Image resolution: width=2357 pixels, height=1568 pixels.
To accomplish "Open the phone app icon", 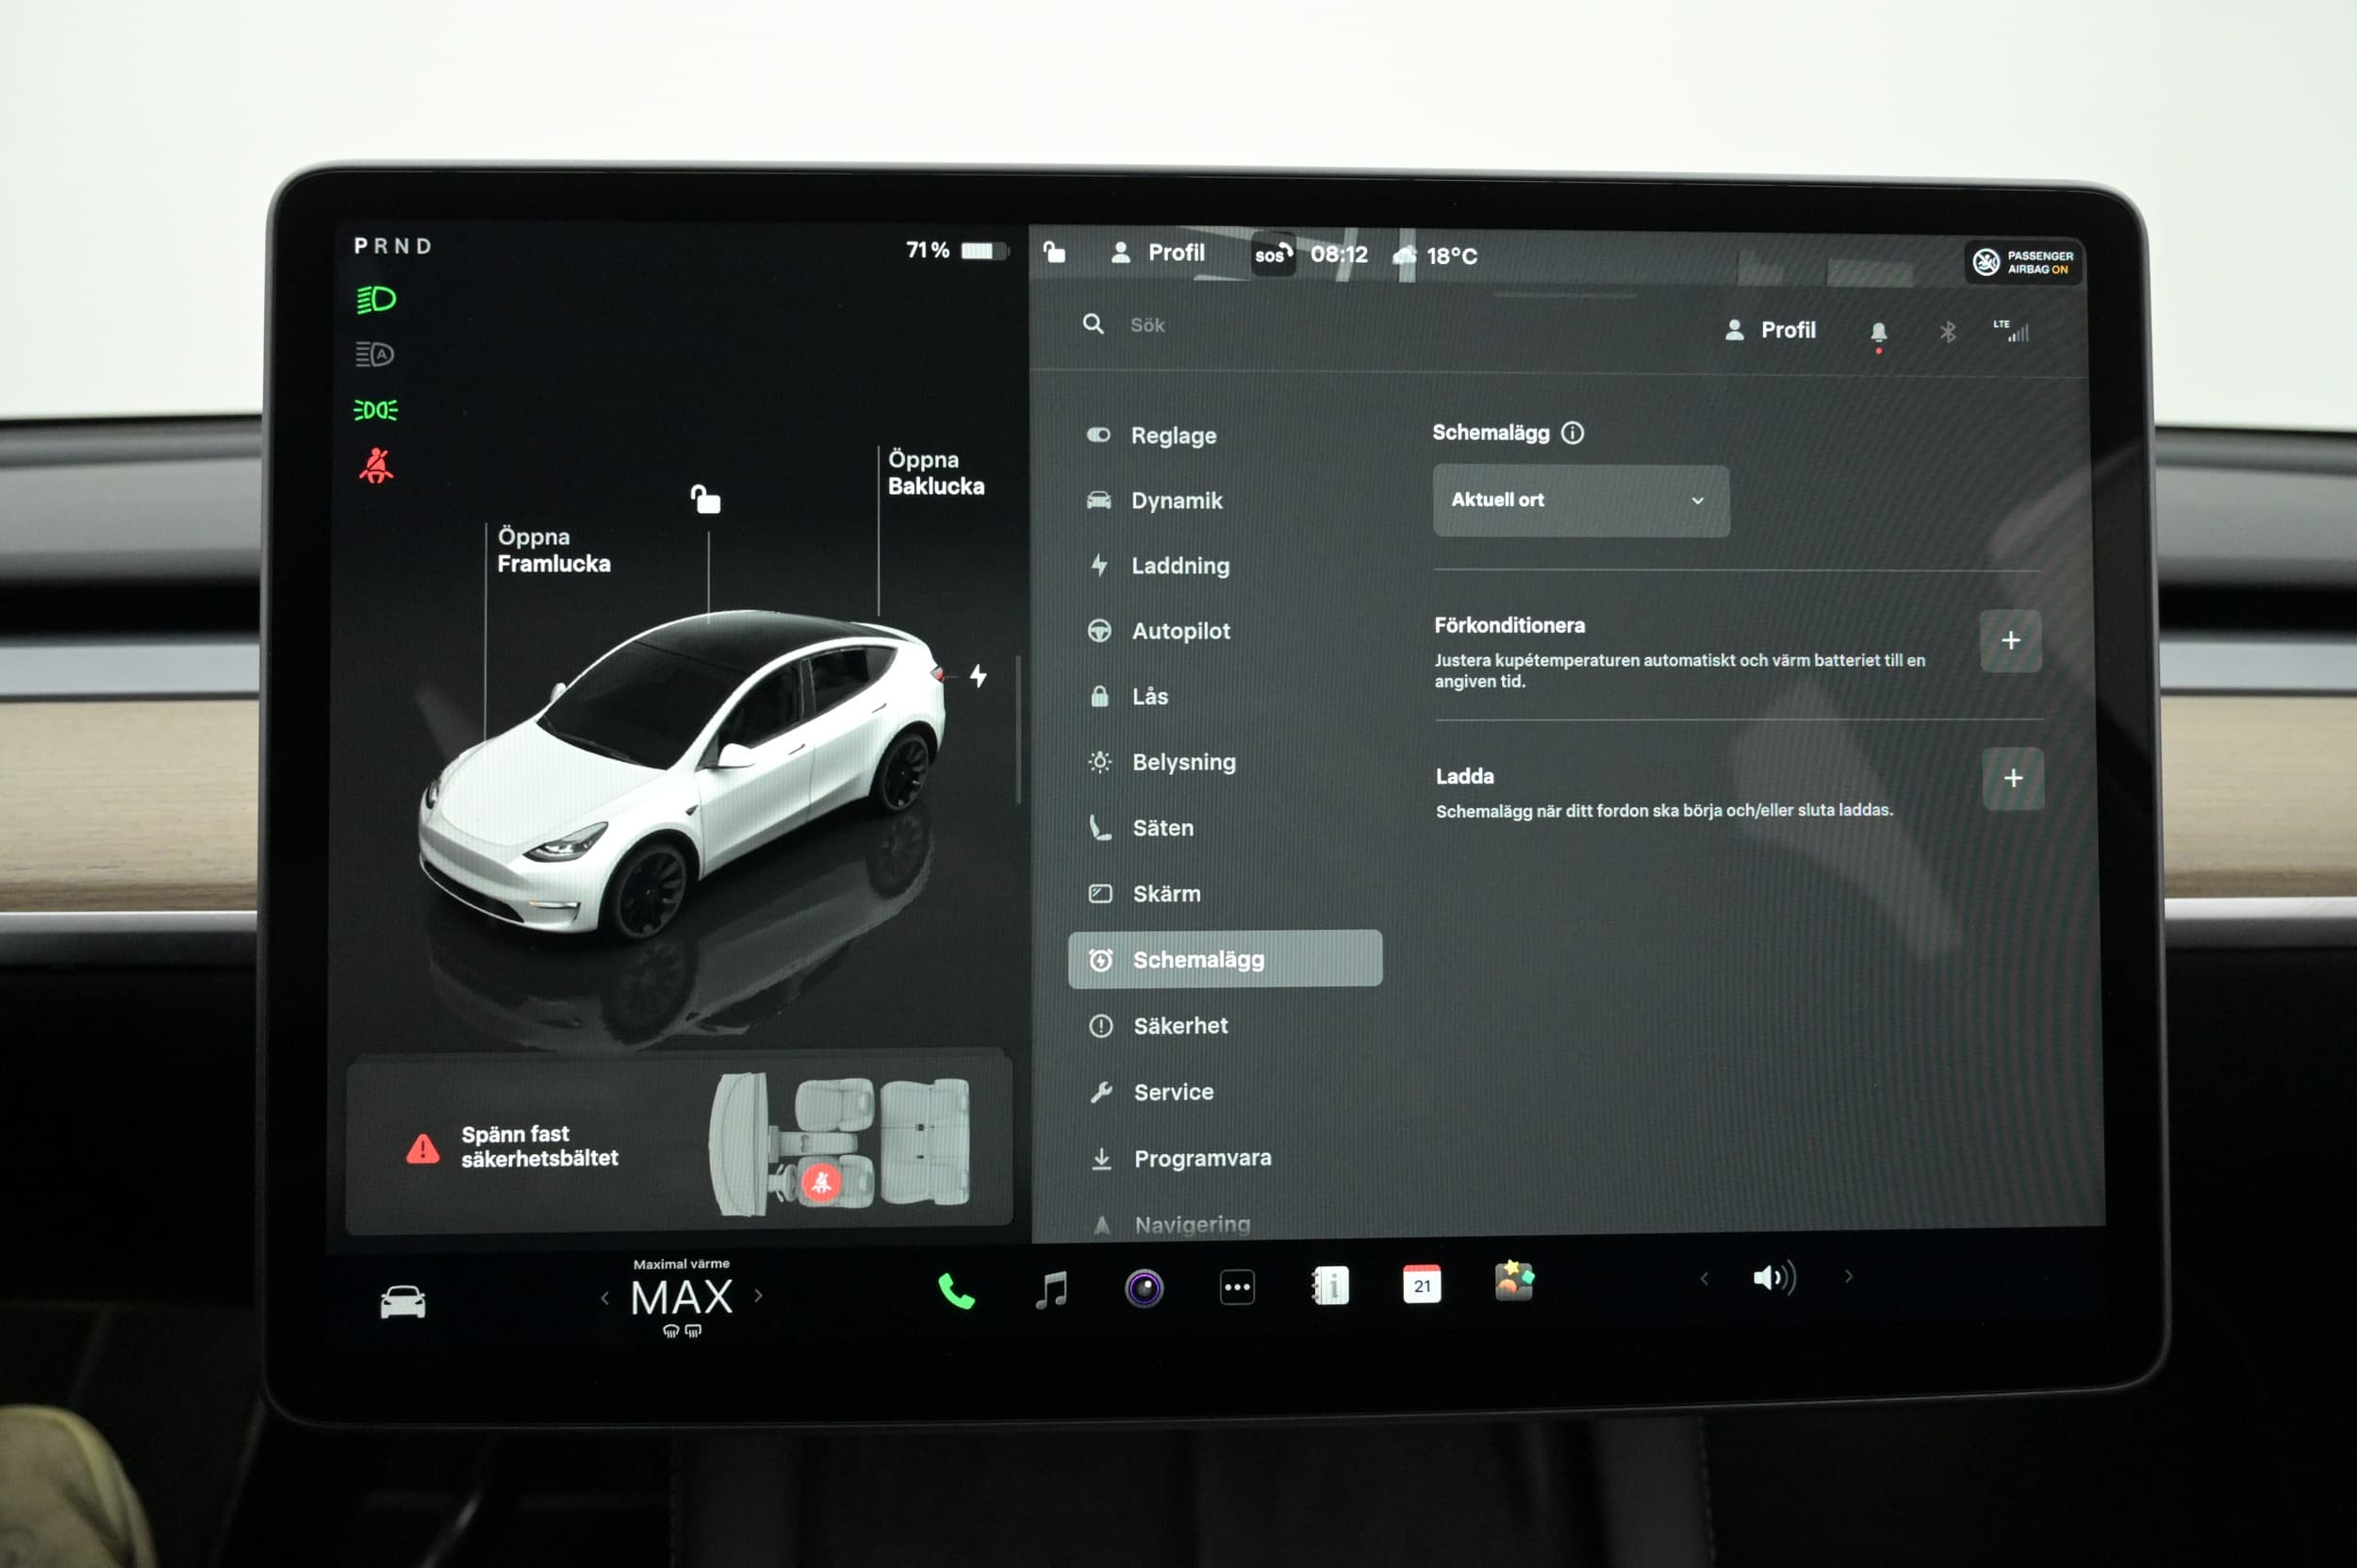I will [x=955, y=1291].
